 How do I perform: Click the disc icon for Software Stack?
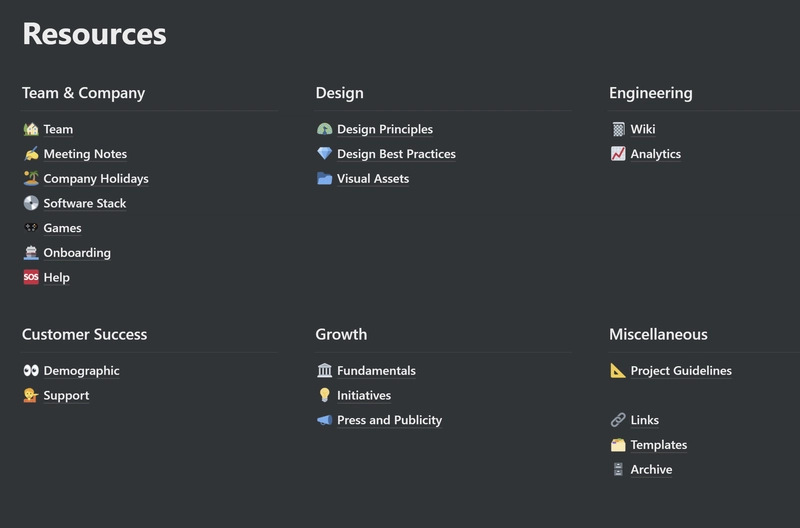click(31, 203)
